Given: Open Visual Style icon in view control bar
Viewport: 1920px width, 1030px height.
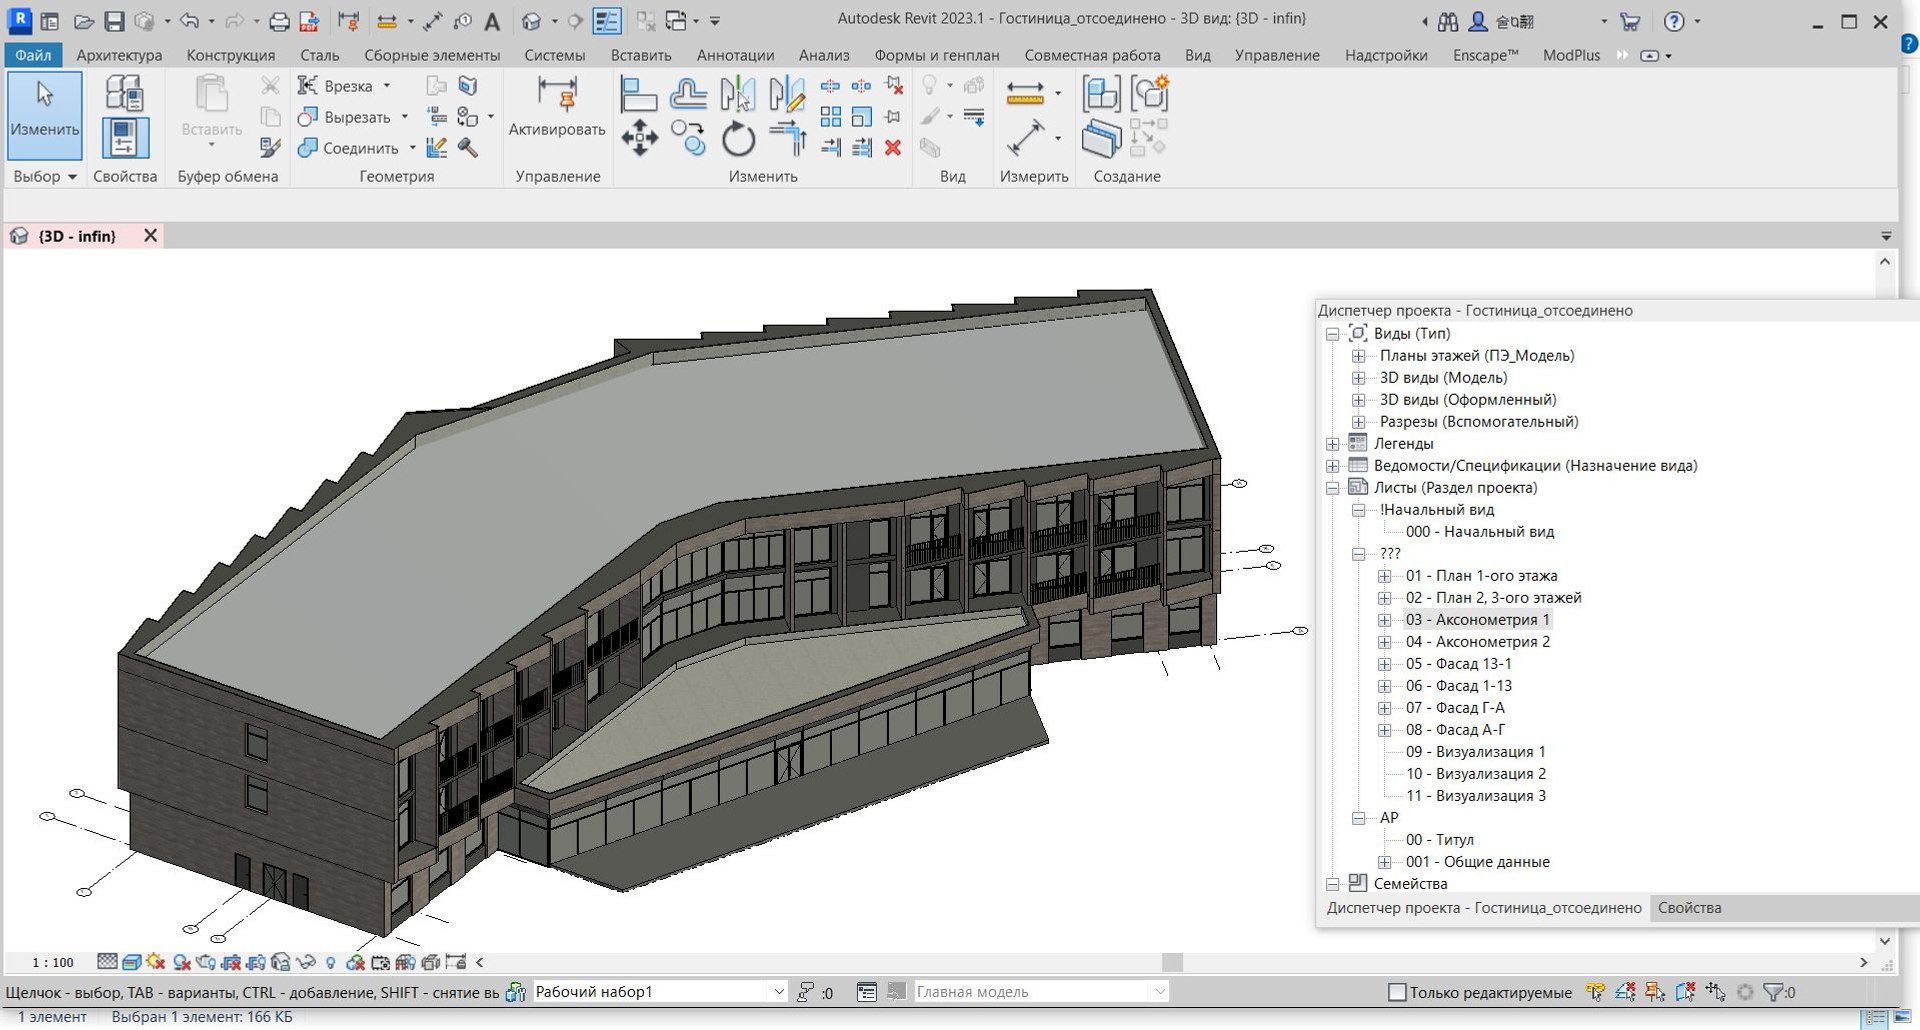Looking at the screenshot, I should 132,962.
